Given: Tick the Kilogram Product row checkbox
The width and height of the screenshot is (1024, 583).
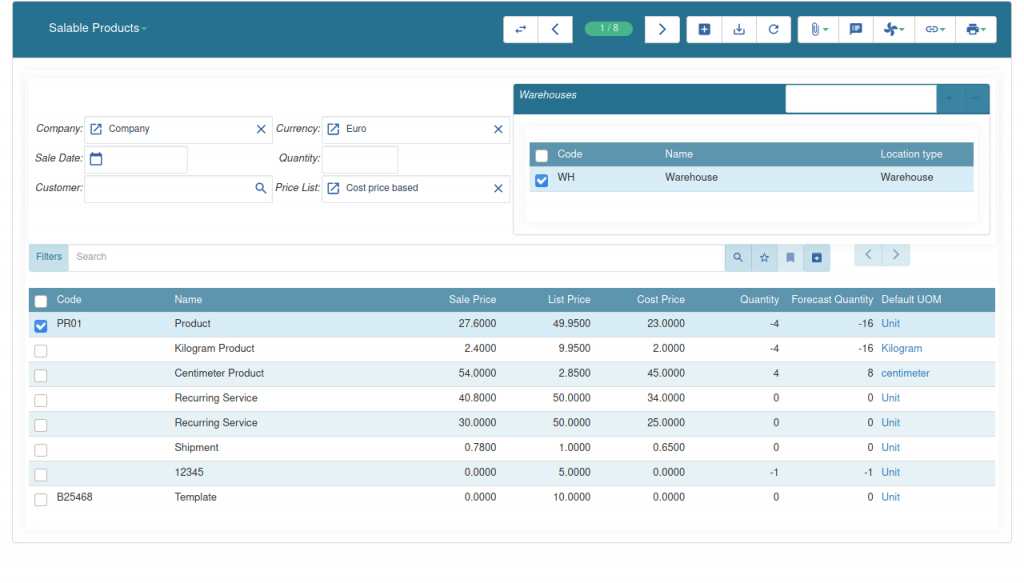Looking at the screenshot, I should click(41, 350).
